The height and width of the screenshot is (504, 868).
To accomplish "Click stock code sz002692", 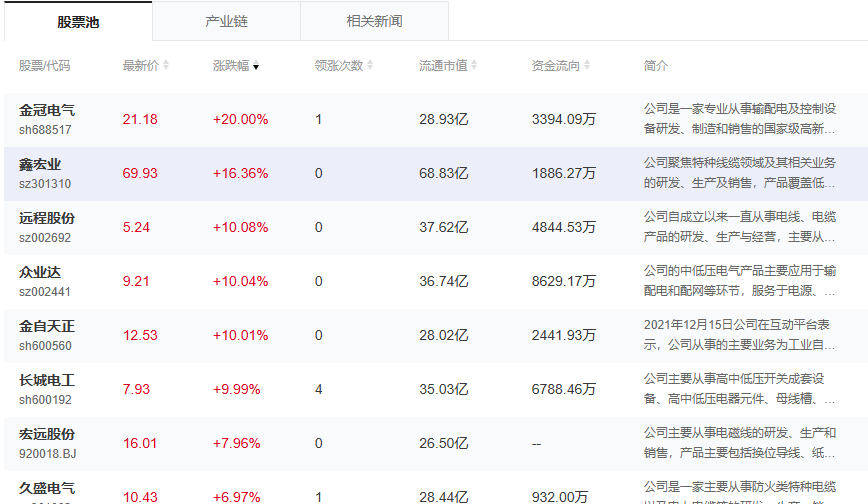I will click(45, 238).
